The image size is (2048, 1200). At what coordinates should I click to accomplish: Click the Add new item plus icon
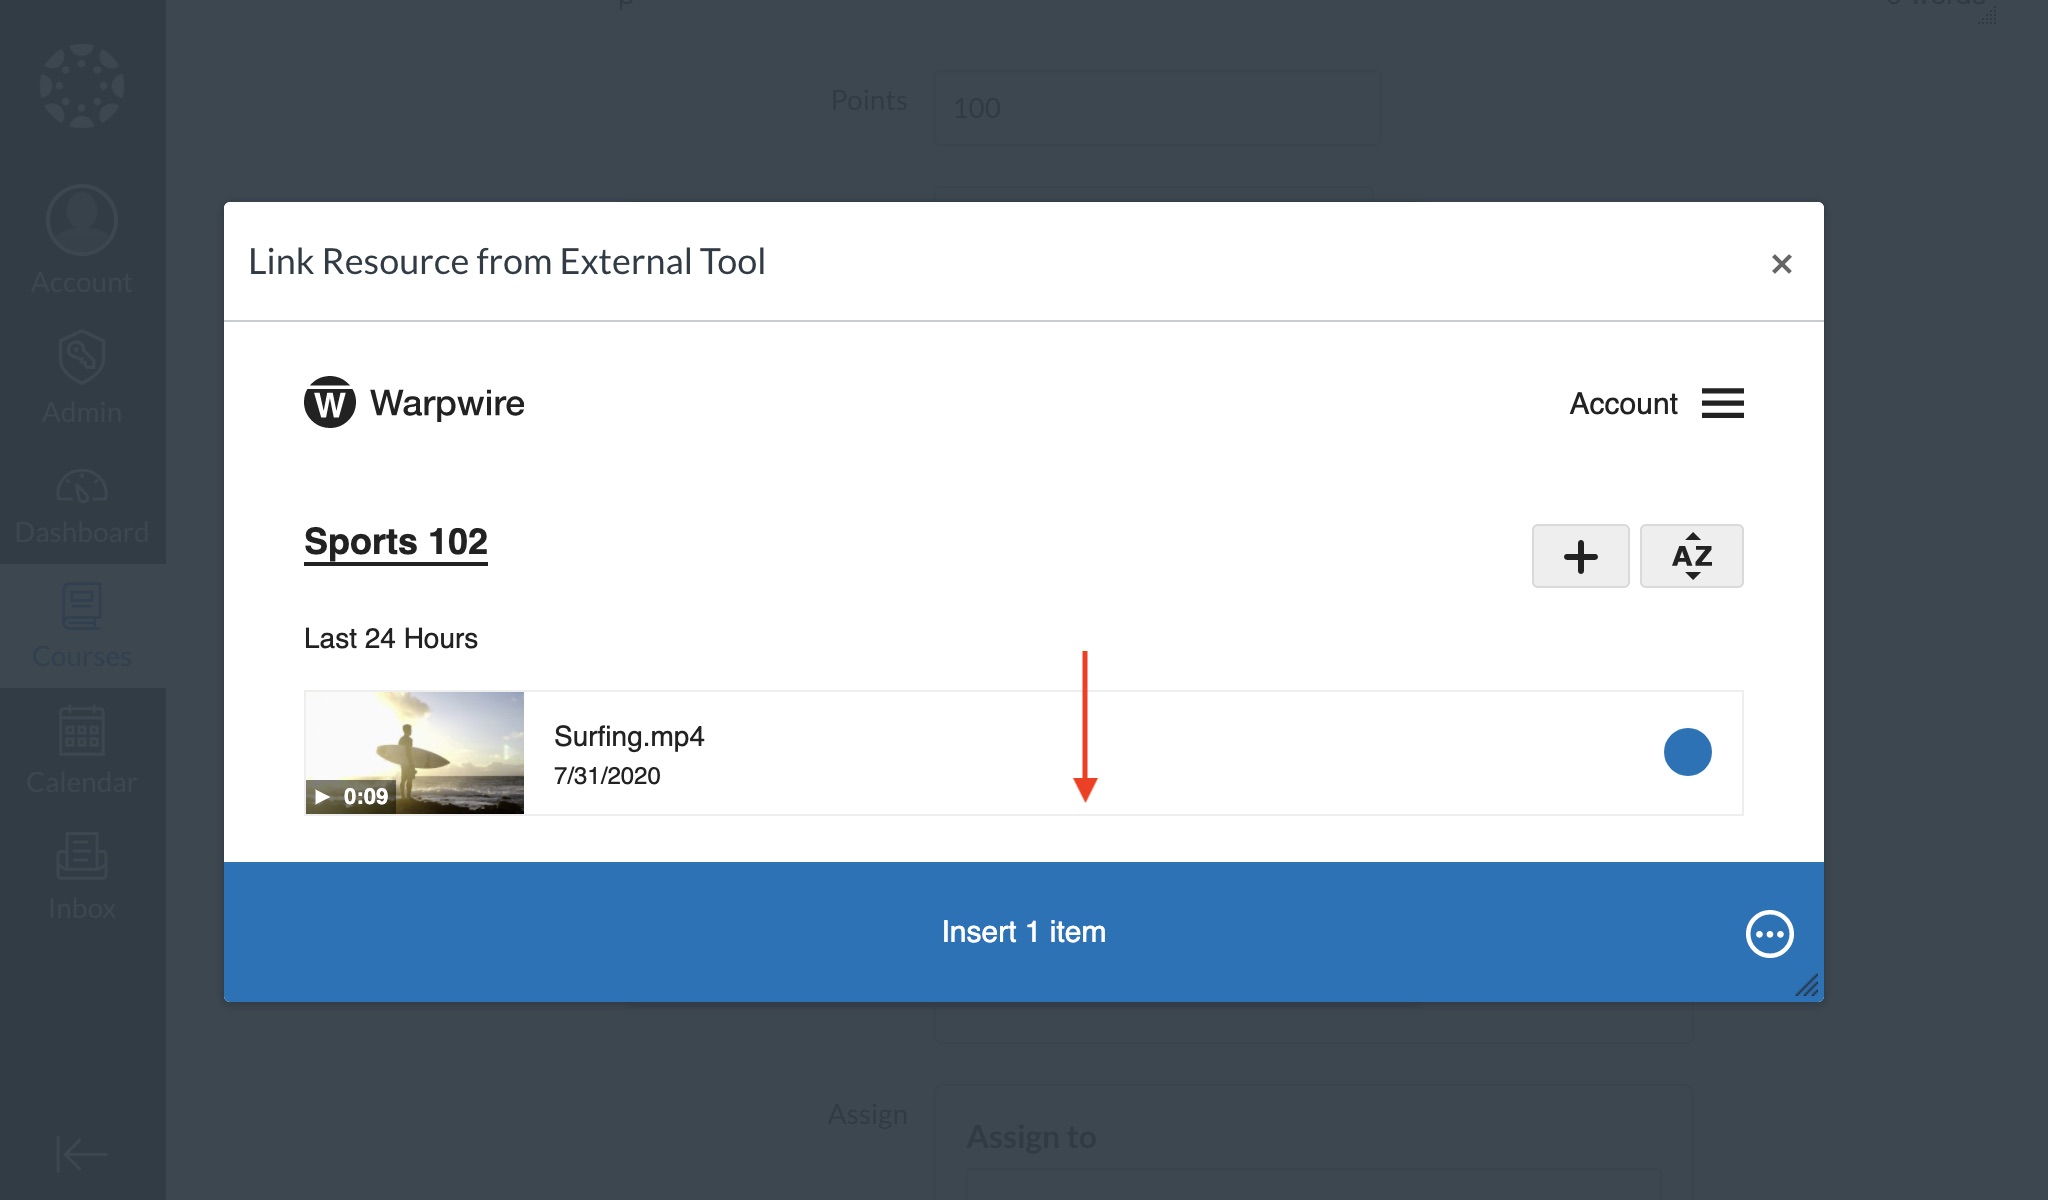(1581, 557)
